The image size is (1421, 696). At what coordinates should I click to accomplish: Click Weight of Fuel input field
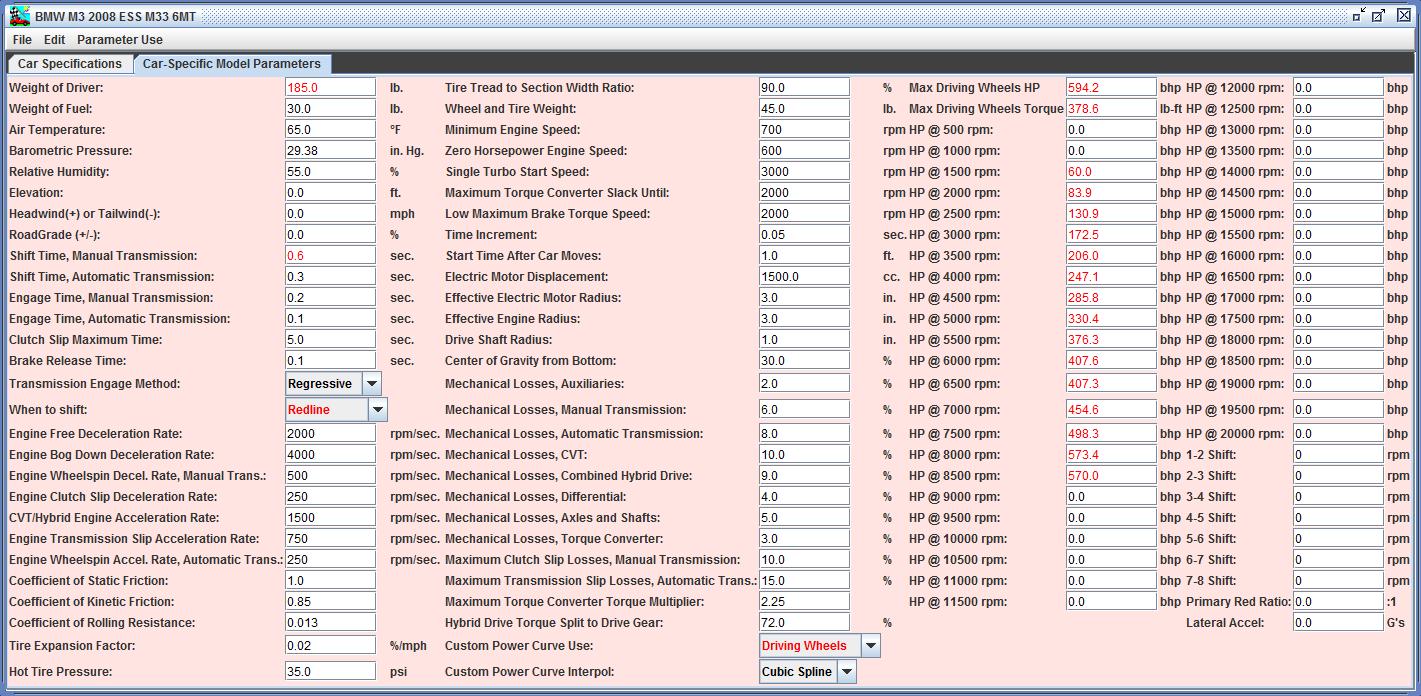pos(330,109)
